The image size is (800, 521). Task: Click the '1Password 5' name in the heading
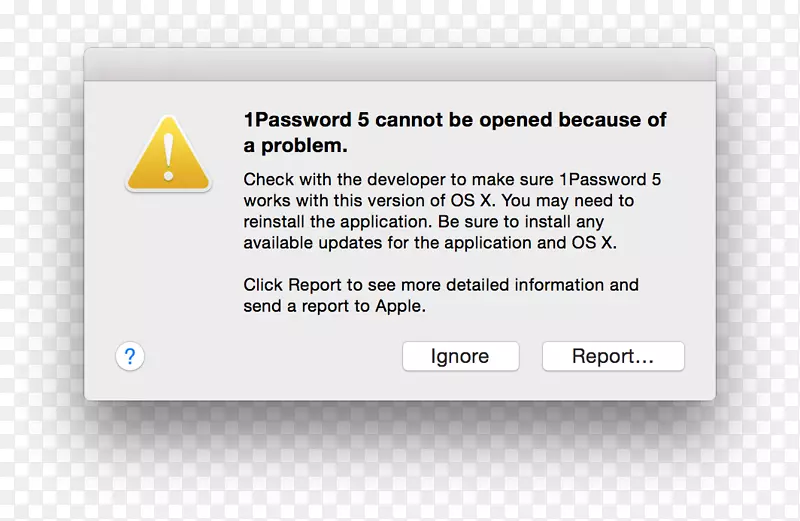(306, 120)
